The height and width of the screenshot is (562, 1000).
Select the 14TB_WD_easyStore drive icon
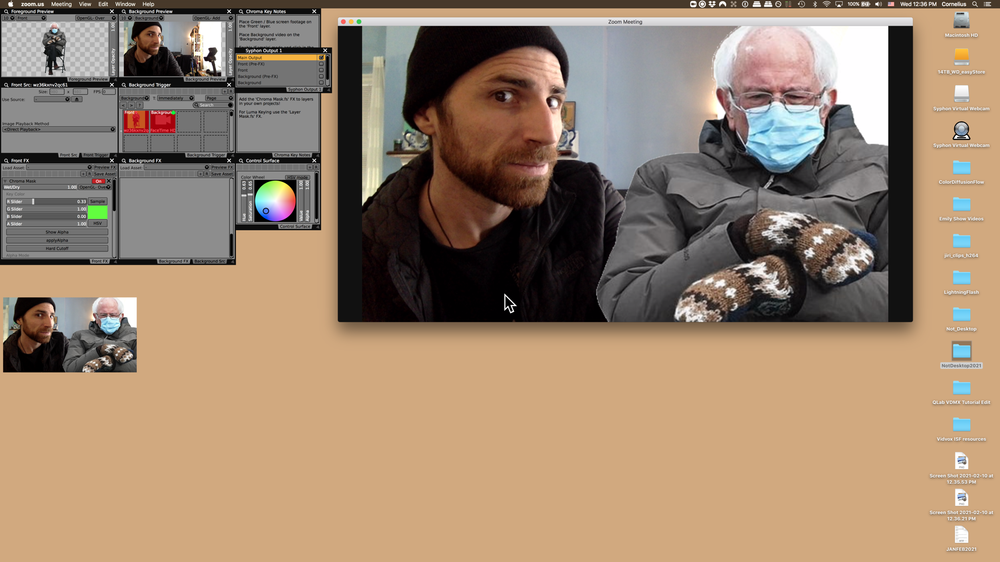(961, 57)
